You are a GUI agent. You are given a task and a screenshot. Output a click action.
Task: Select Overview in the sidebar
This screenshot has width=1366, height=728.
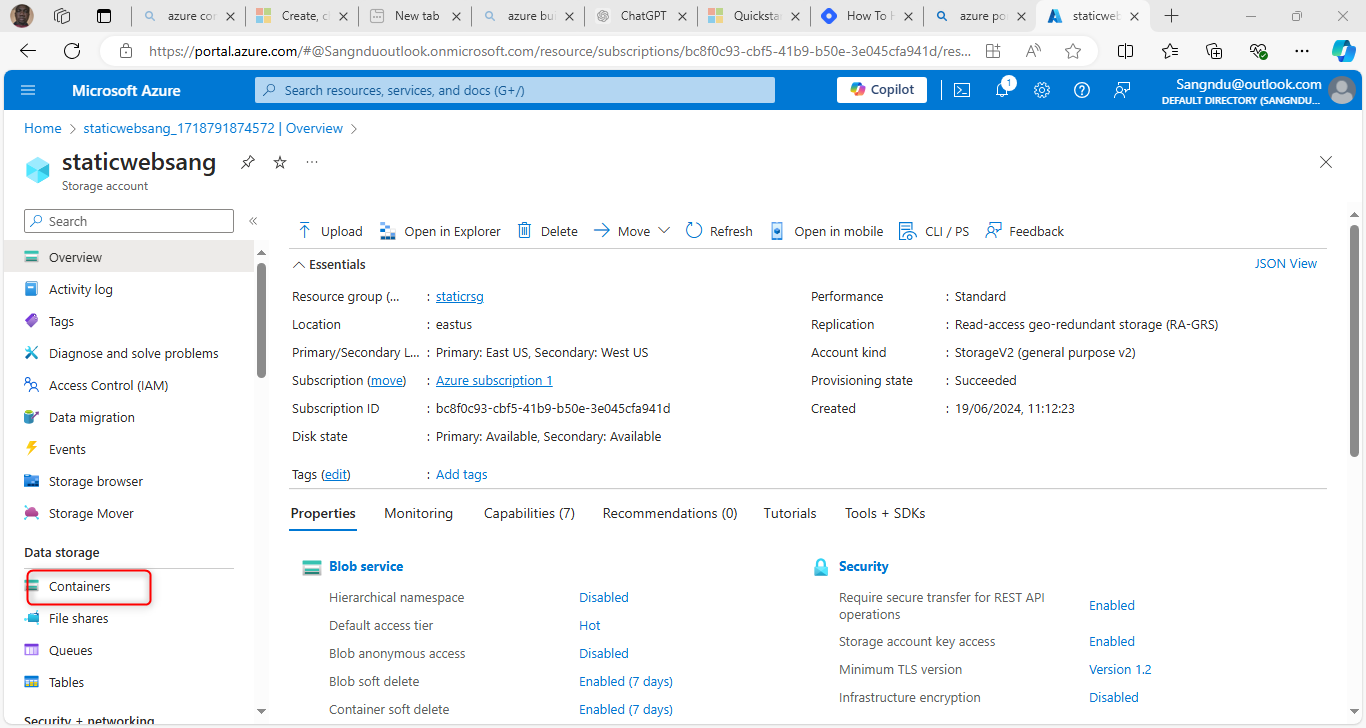(x=129, y=257)
